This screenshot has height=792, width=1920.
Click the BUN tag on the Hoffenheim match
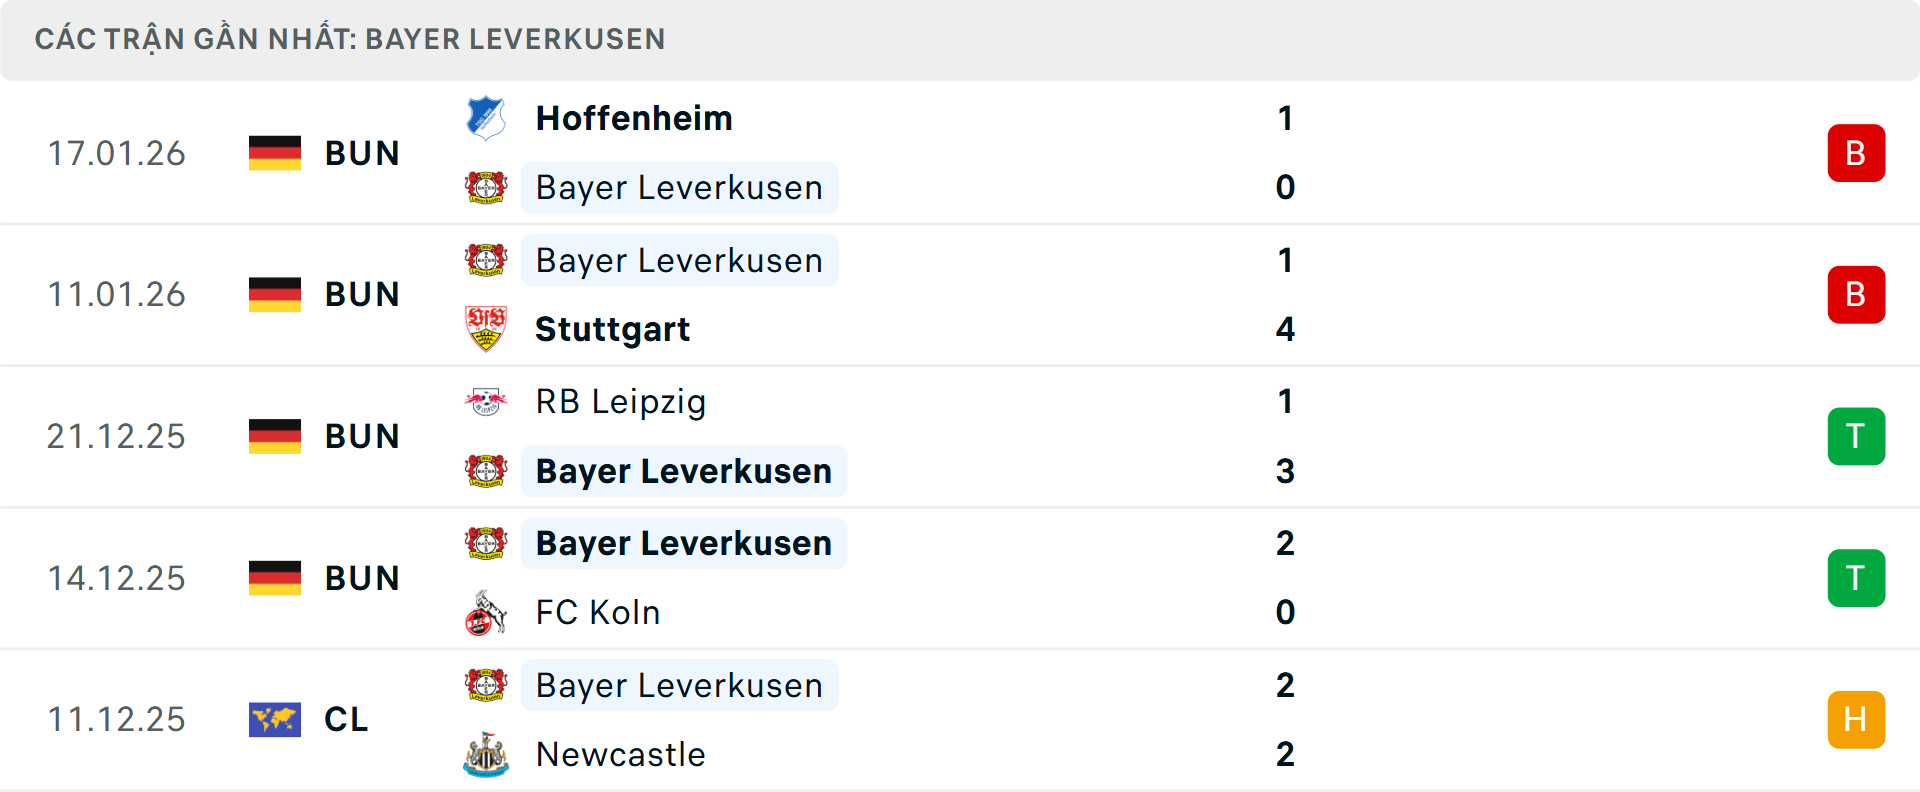[x=362, y=153]
